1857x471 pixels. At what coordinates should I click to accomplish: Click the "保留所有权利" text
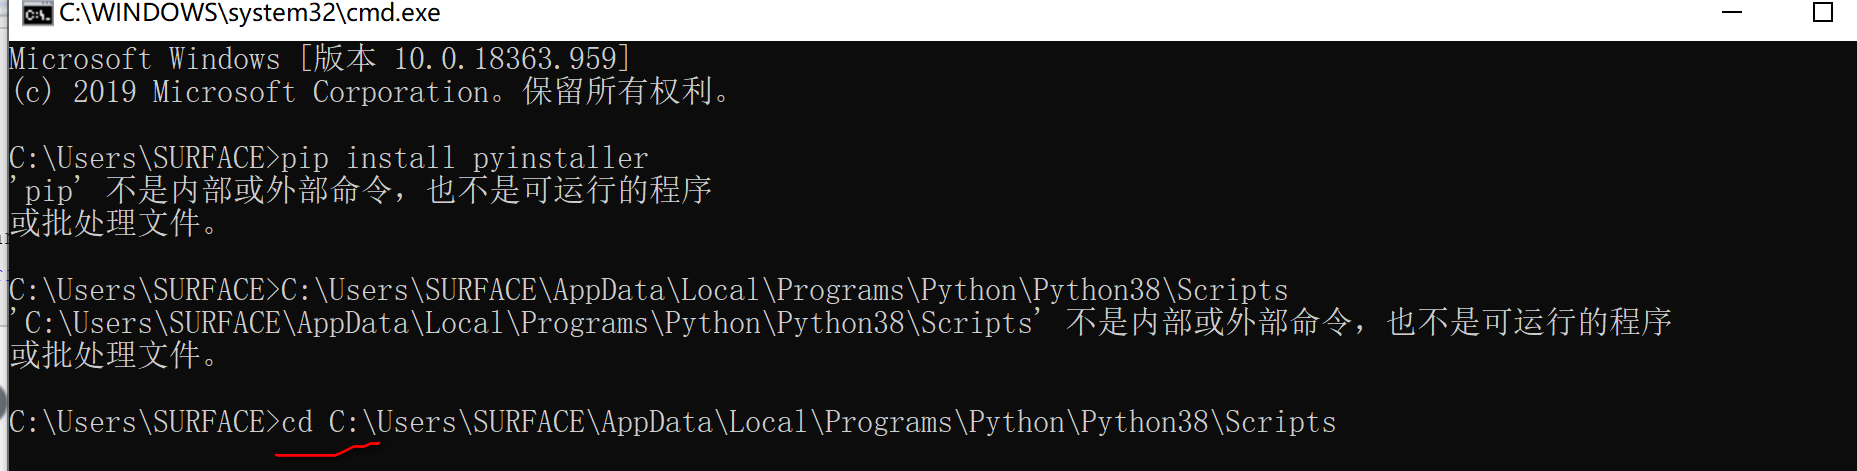(x=617, y=92)
